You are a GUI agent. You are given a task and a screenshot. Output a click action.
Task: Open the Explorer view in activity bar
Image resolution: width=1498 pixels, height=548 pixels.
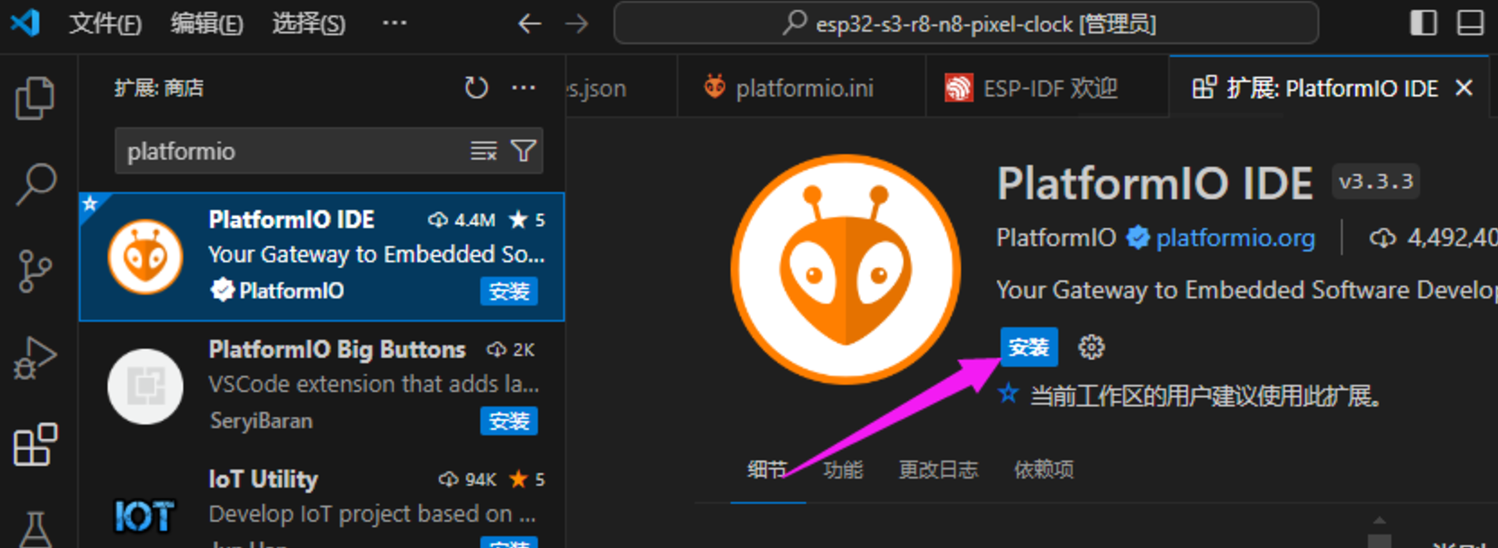tap(35, 98)
